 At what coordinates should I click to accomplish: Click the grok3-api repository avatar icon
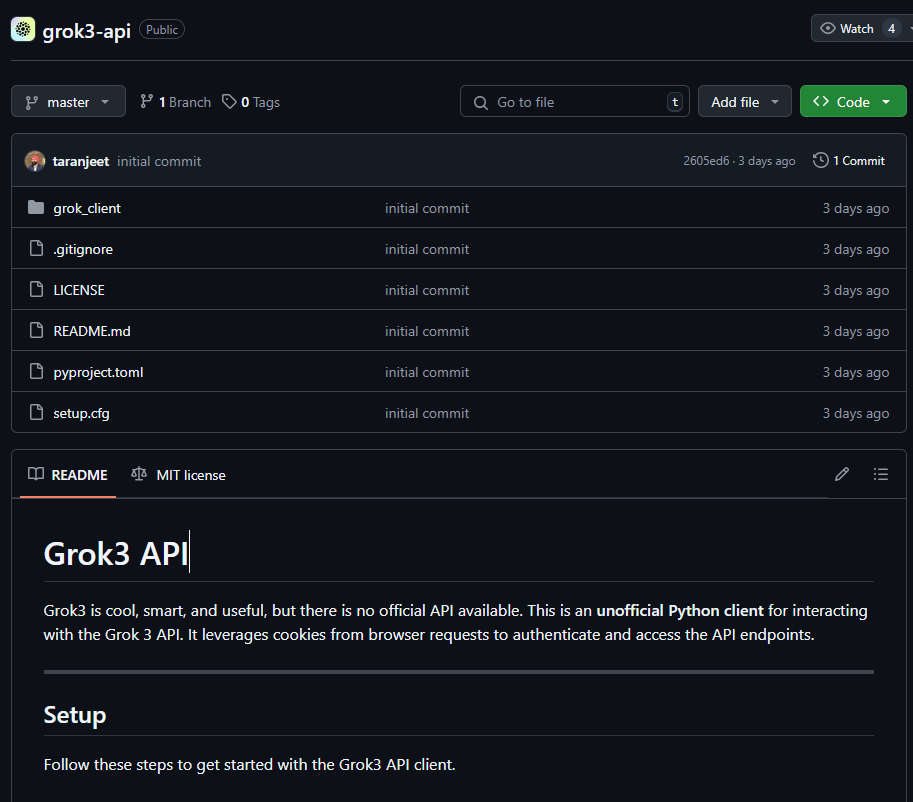coord(23,29)
